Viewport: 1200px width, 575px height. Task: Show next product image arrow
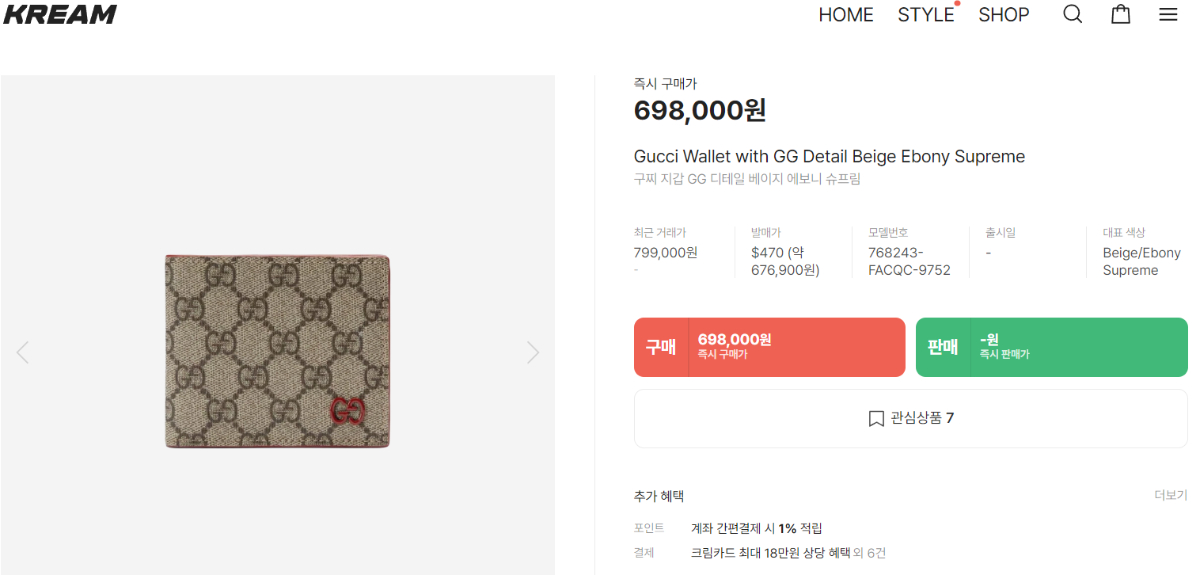coord(533,352)
